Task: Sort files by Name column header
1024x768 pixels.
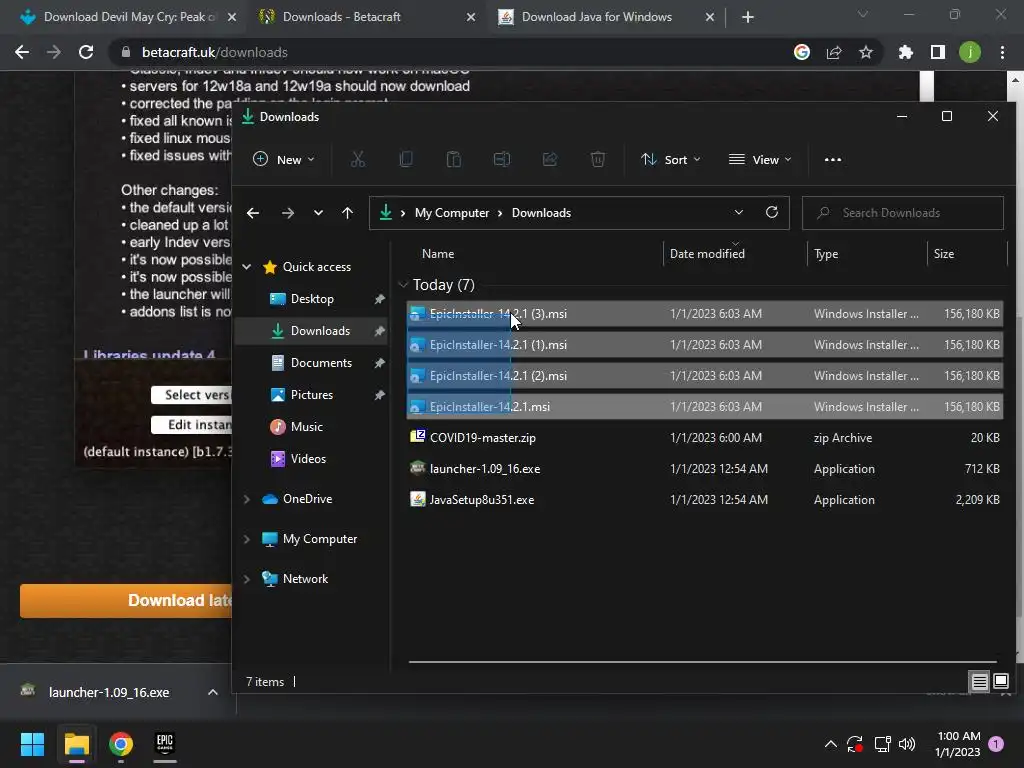Action: (x=438, y=253)
